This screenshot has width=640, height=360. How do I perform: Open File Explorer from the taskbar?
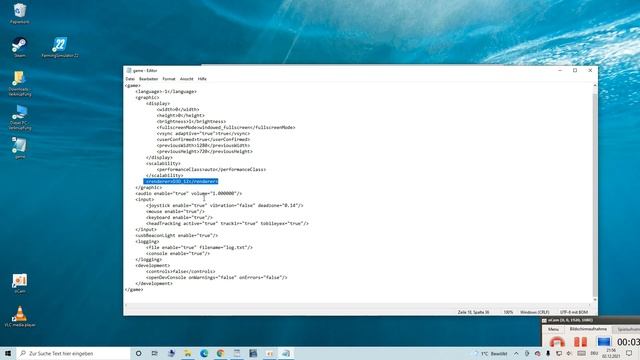pos(187,353)
